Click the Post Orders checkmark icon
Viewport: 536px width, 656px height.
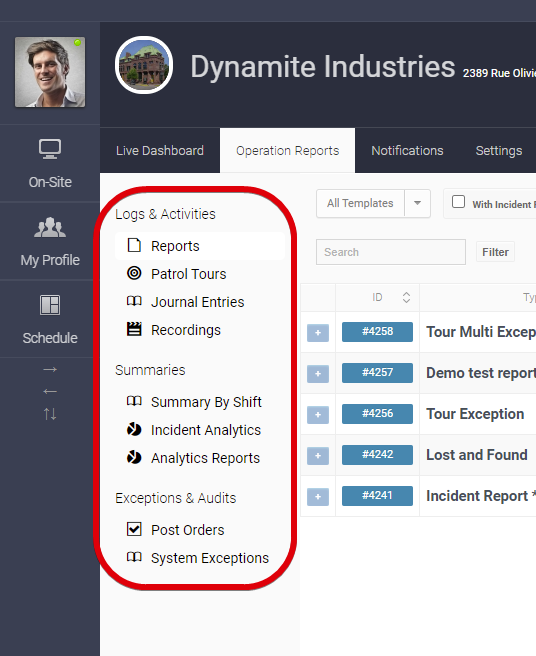134,529
